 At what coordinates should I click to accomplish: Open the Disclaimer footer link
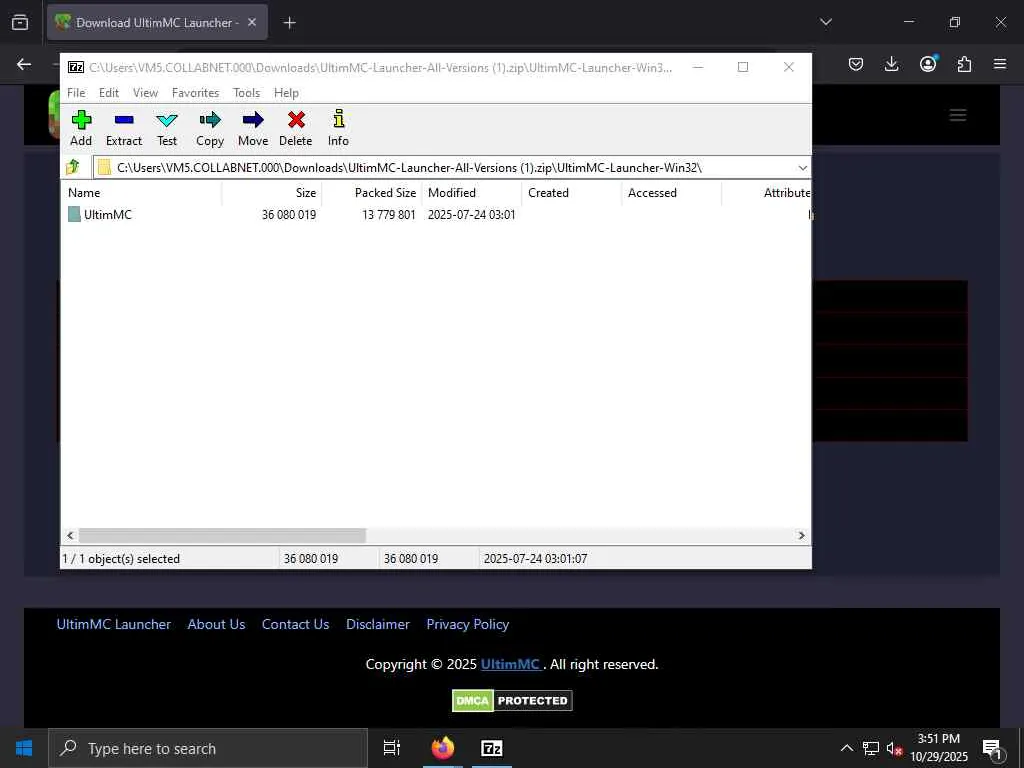[377, 624]
